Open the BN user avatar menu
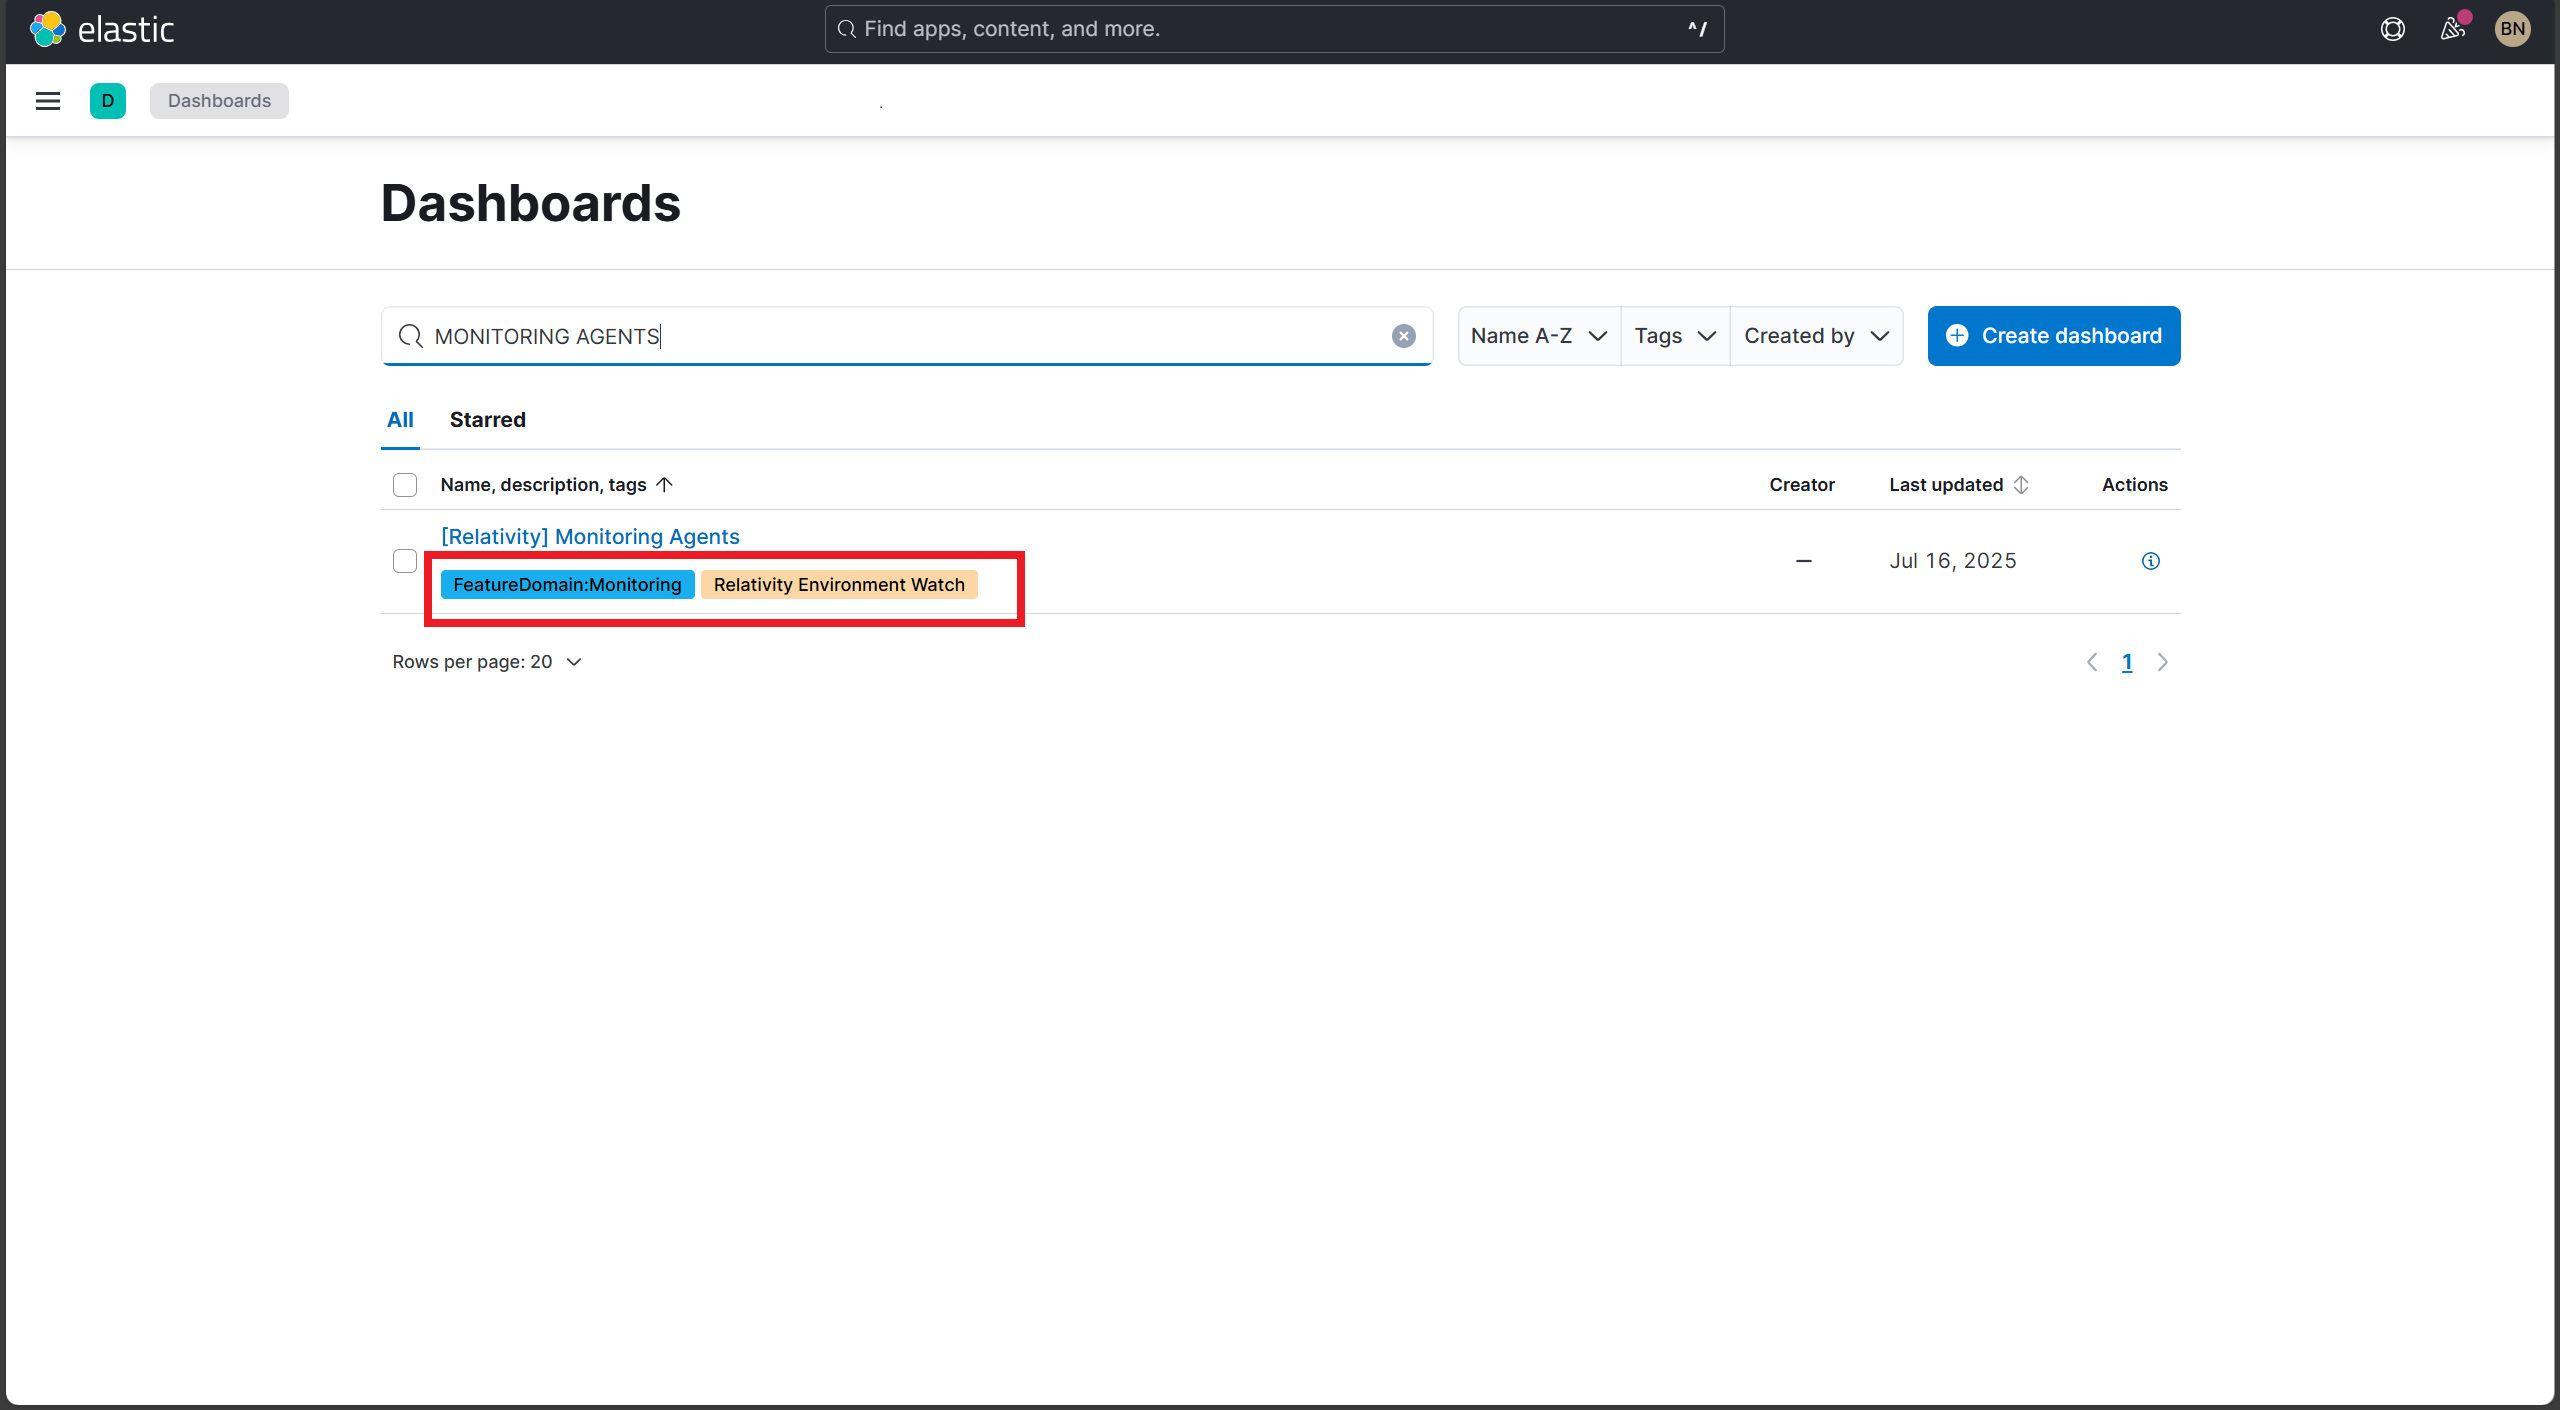 [x=2513, y=29]
